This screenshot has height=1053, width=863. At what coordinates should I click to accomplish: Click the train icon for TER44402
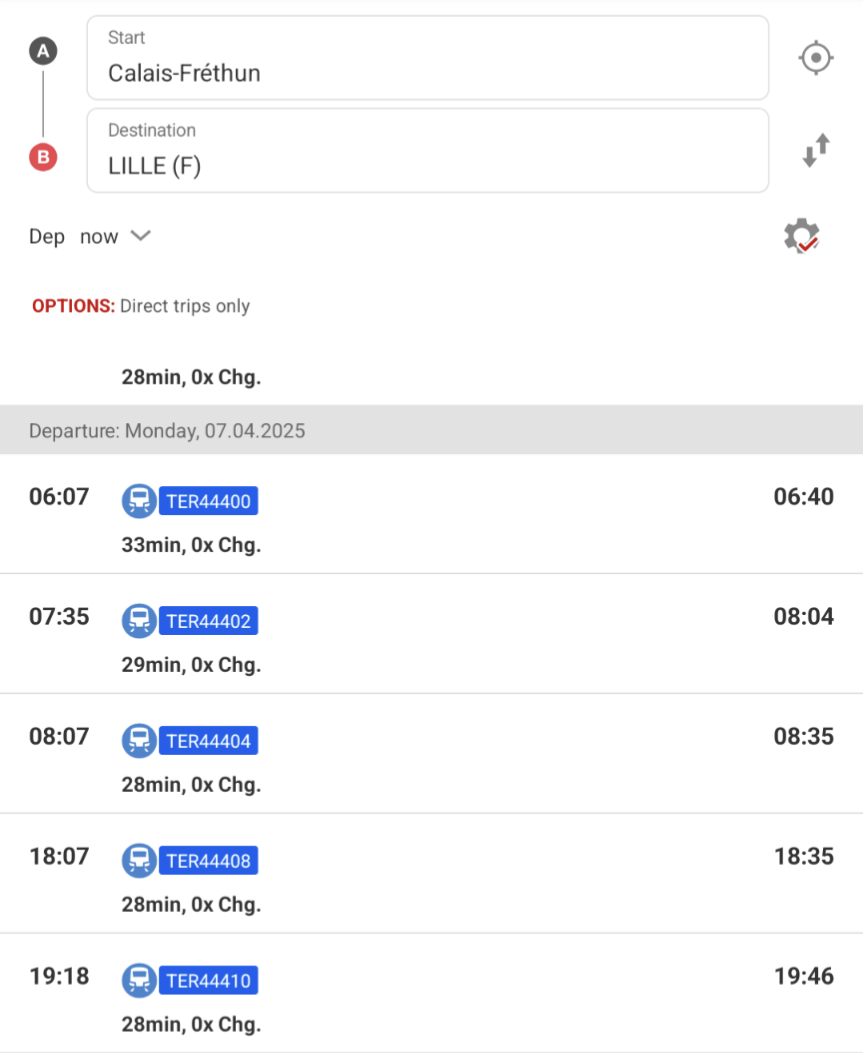coord(139,621)
